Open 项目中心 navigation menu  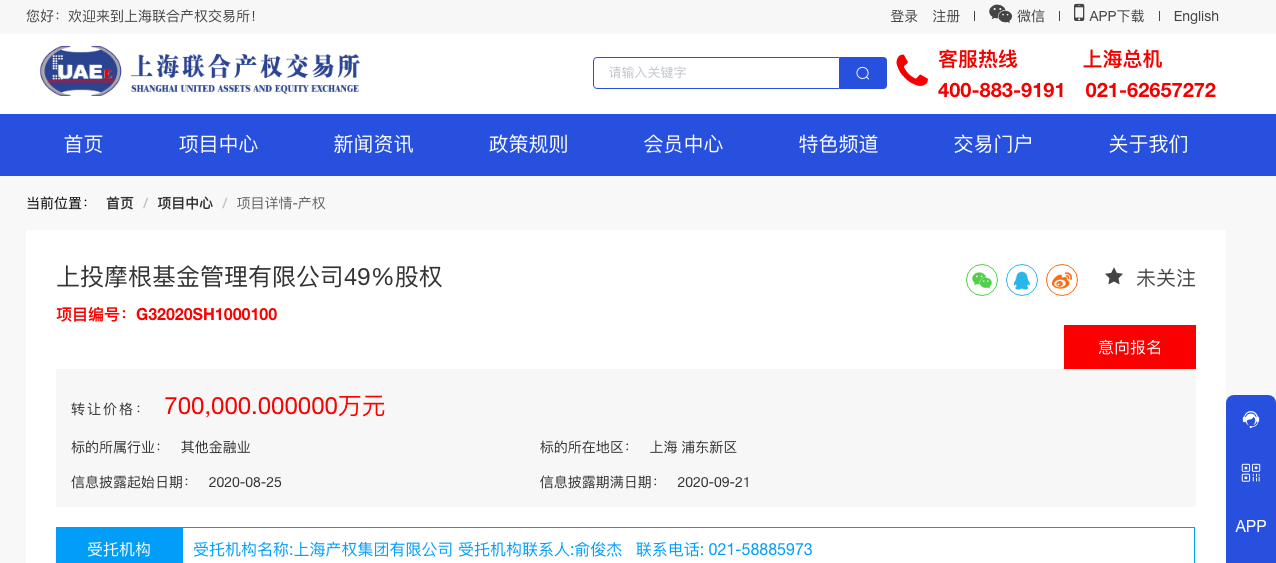pos(218,144)
